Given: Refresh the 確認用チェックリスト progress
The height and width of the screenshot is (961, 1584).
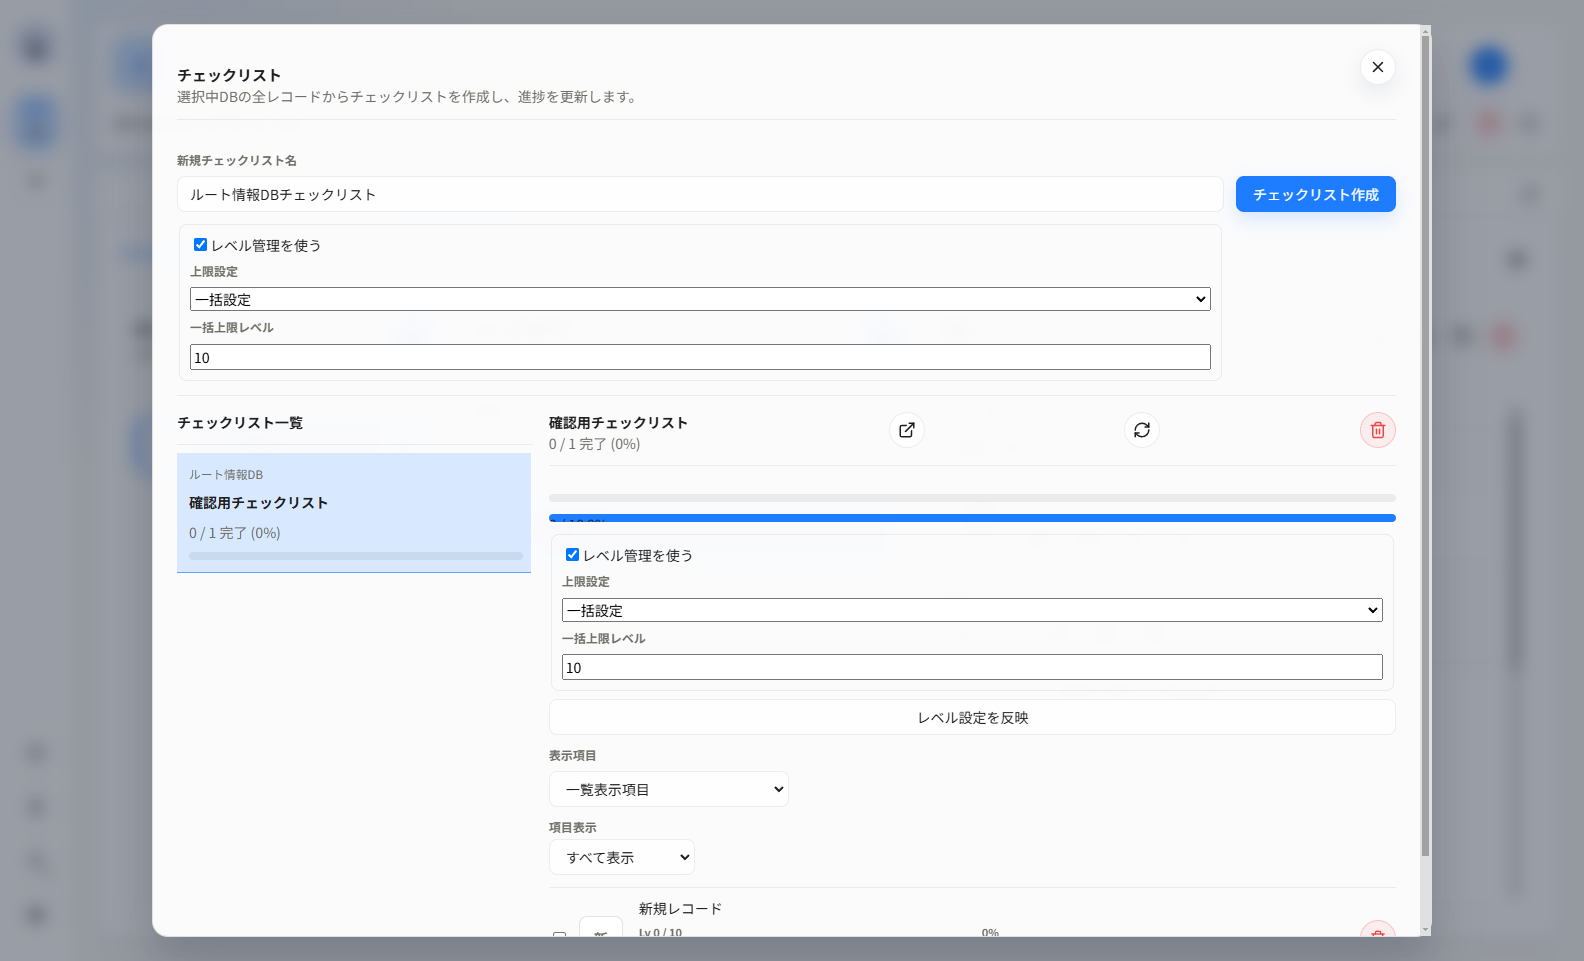Looking at the screenshot, I should click(1141, 430).
